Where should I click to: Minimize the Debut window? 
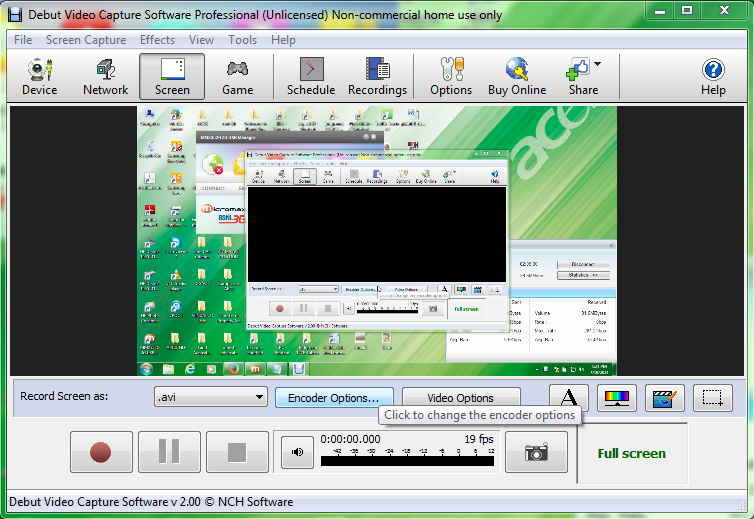[660, 11]
